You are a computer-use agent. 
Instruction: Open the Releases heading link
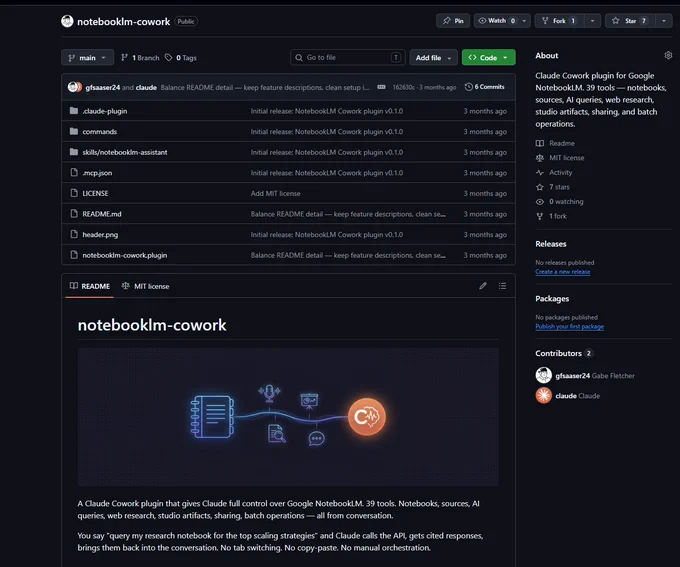click(551, 244)
